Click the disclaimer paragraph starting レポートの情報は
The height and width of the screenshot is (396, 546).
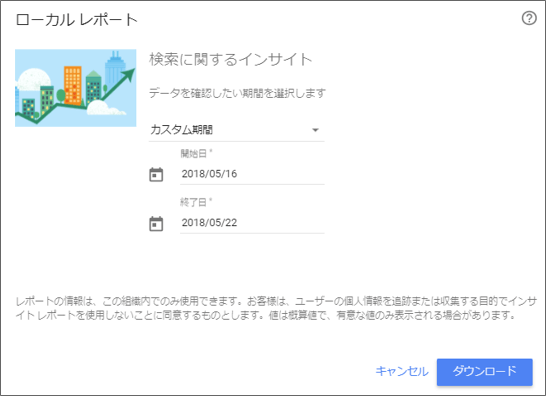[276, 308]
